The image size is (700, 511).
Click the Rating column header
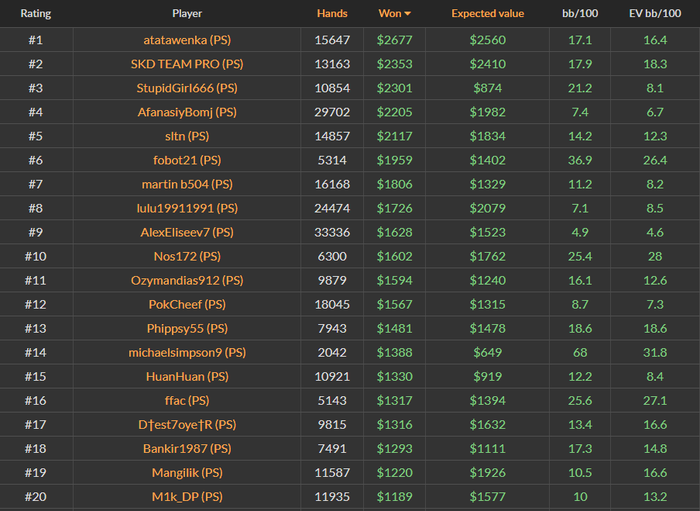pyautogui.click(x=36, y=14)
